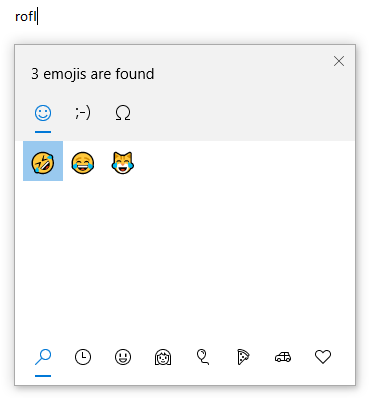
Task: Insert the cat with tears of joy emoji
Action: [123, 163]
